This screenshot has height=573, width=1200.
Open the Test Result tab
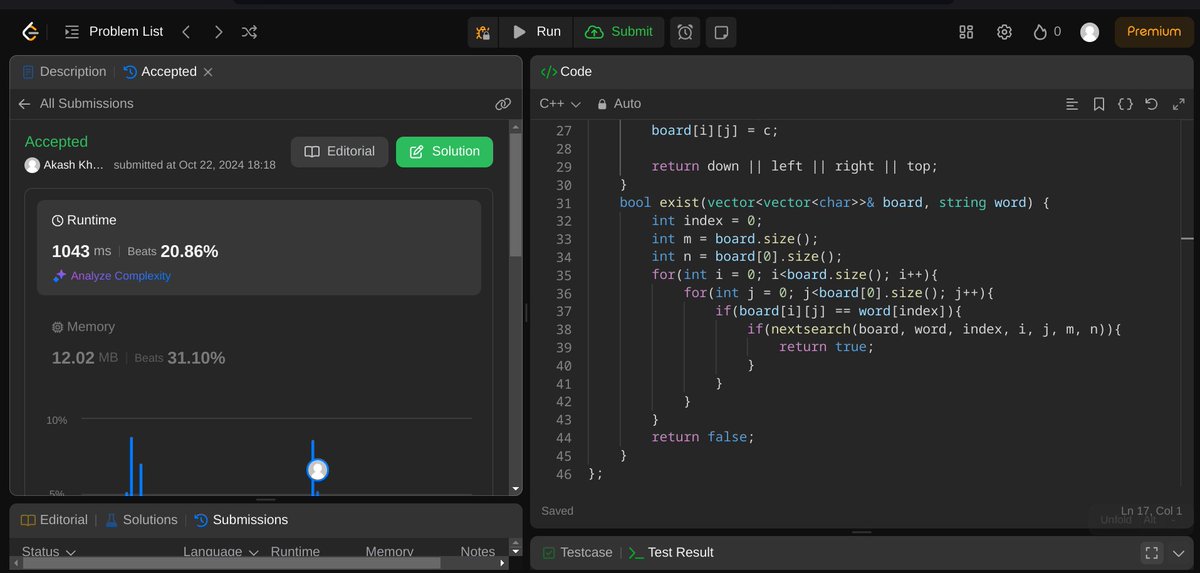click(670, 552)
